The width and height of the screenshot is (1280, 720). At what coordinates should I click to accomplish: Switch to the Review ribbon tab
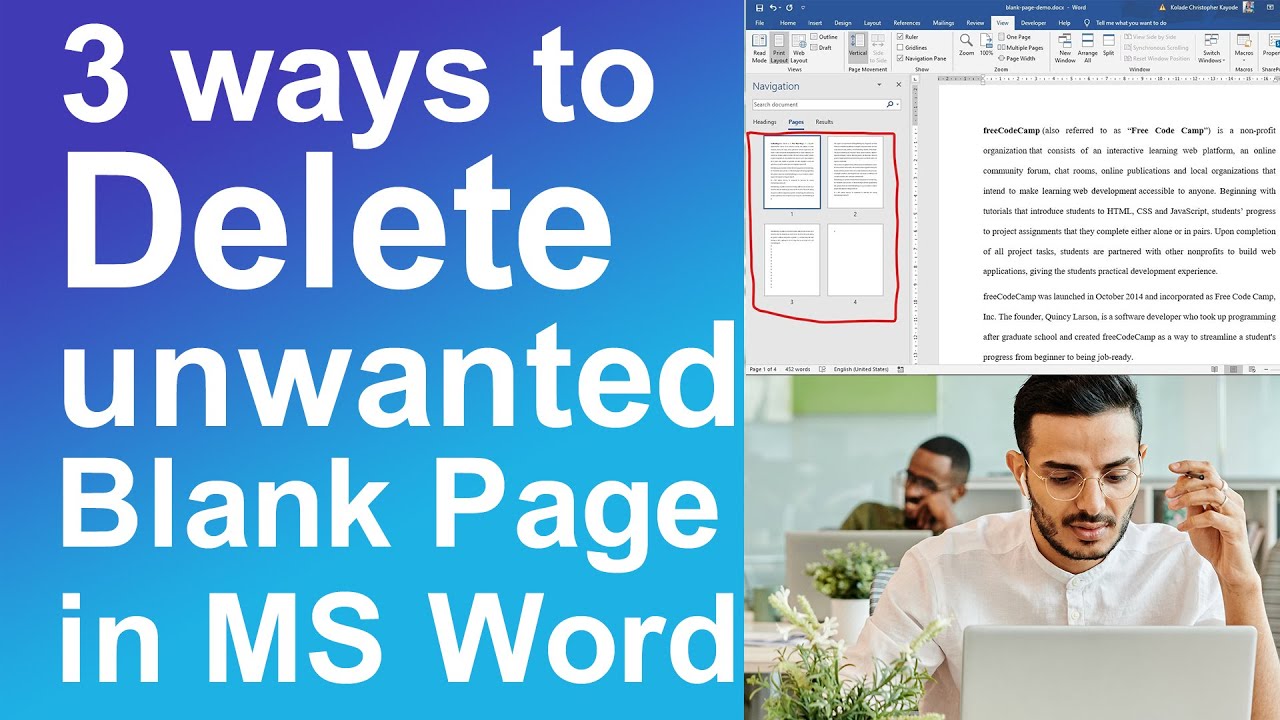coord(975,22)
